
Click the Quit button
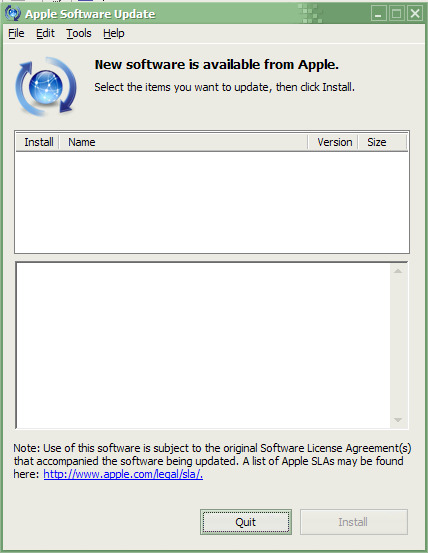pyautogui.click(x=246, y=522)
